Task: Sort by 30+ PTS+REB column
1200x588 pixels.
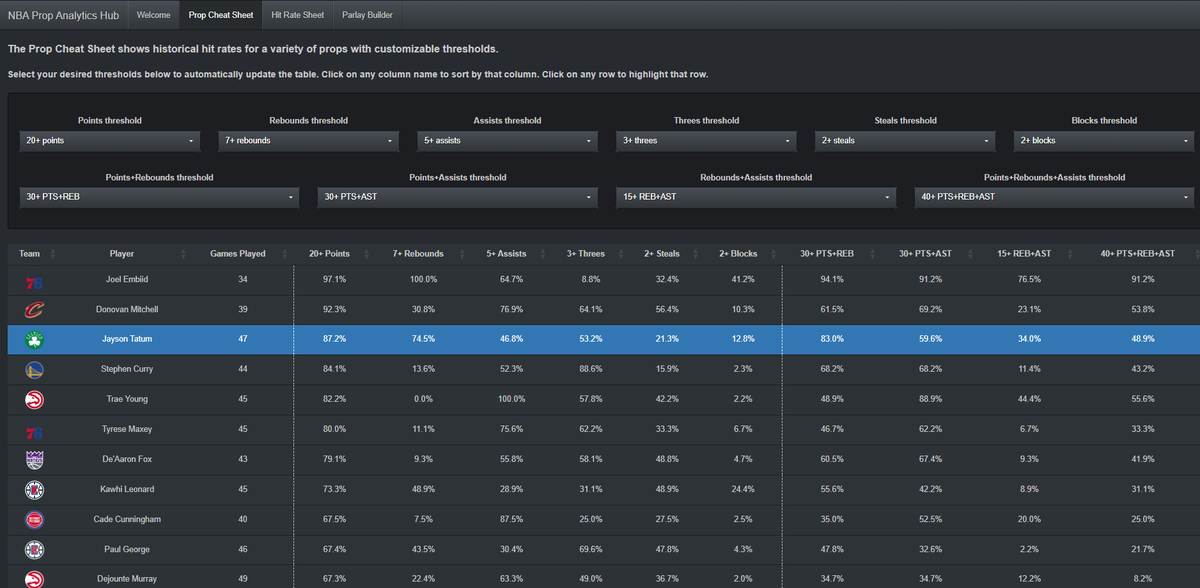Action: pyautogui.click(x=828, y=254)
